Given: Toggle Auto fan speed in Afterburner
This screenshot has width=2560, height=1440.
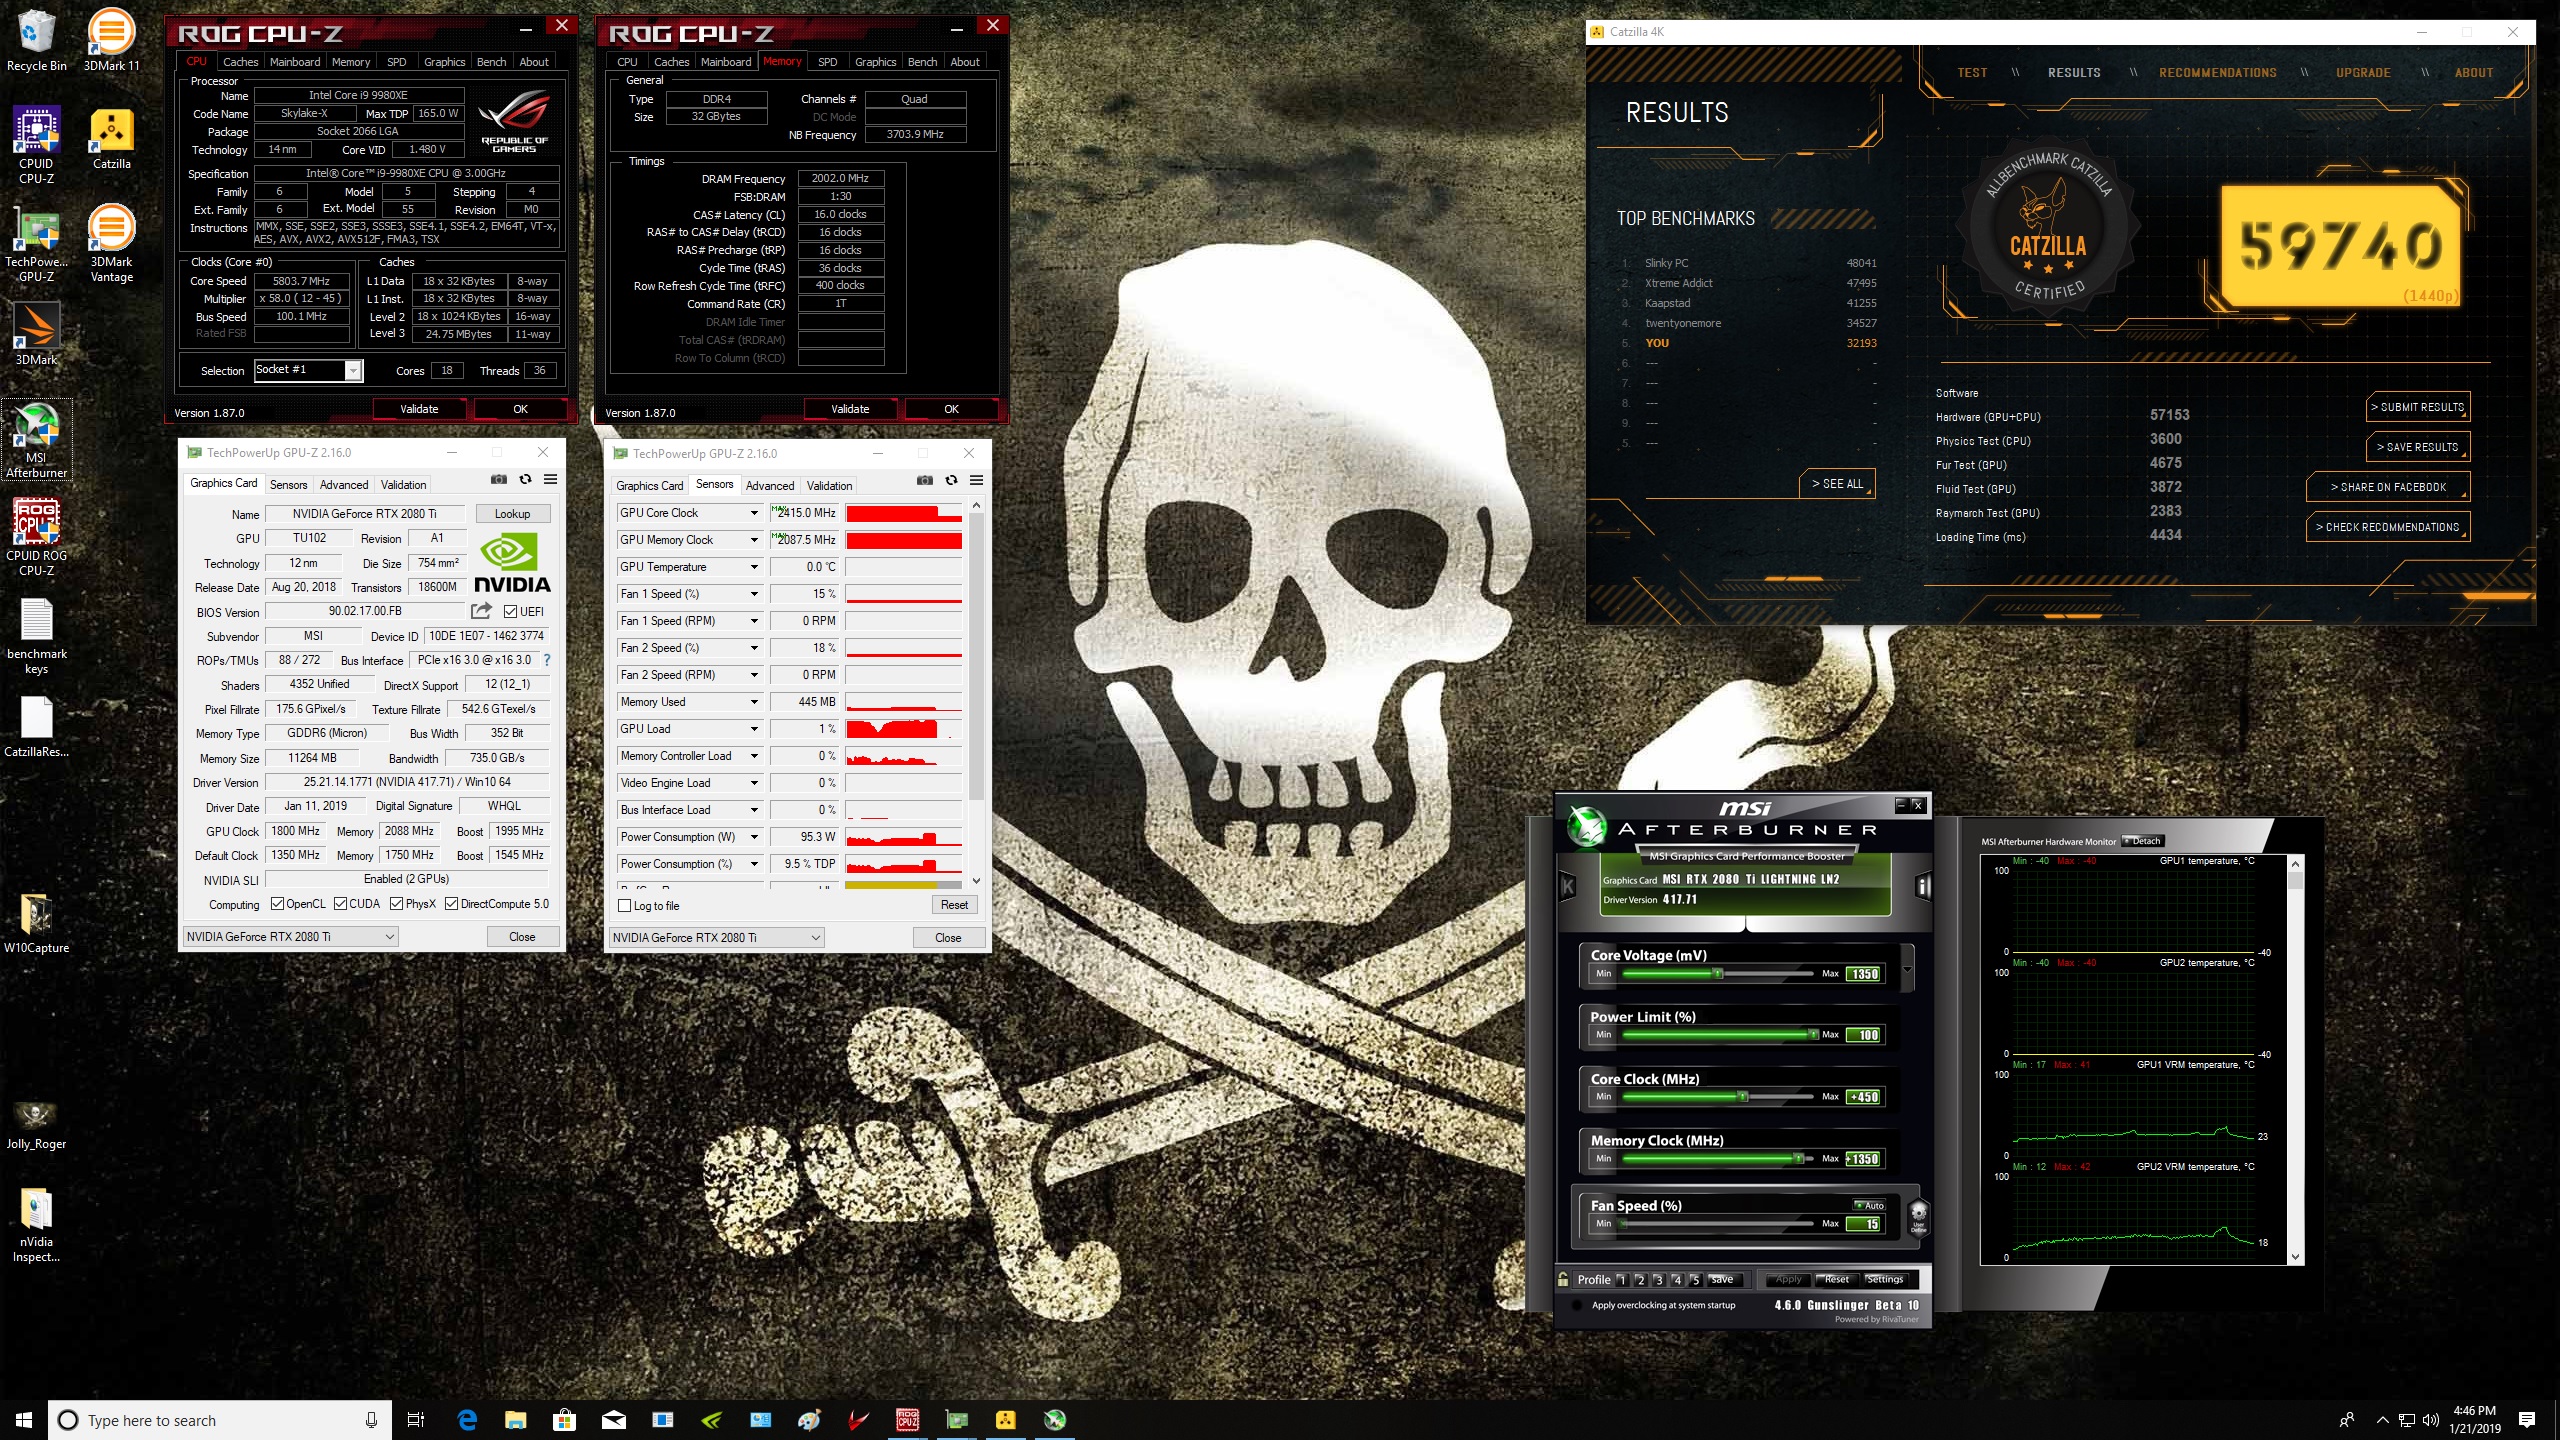Looking at the screenshot, I should pos(1869,1205).
